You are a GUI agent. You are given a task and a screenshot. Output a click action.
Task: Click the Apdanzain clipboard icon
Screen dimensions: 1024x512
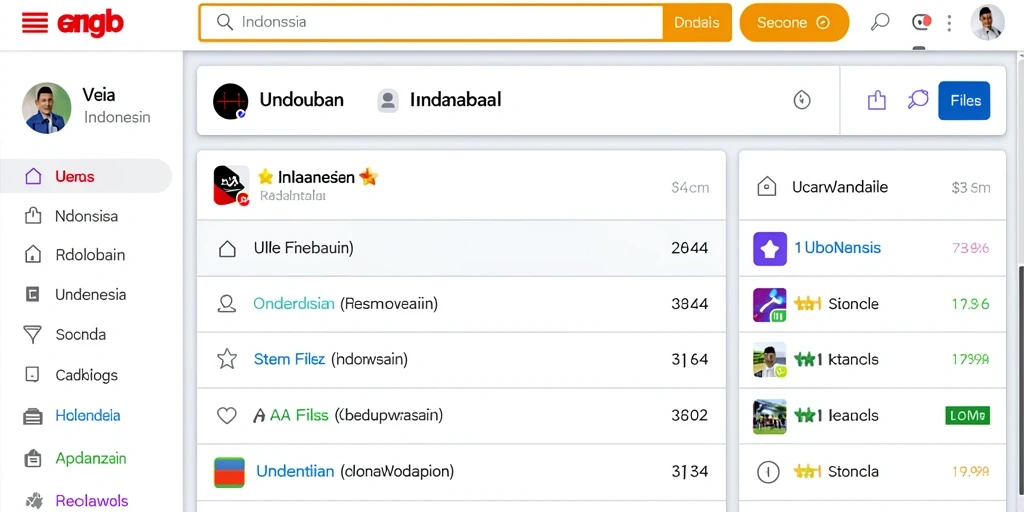pyautogui.click(x=33, y=458)
